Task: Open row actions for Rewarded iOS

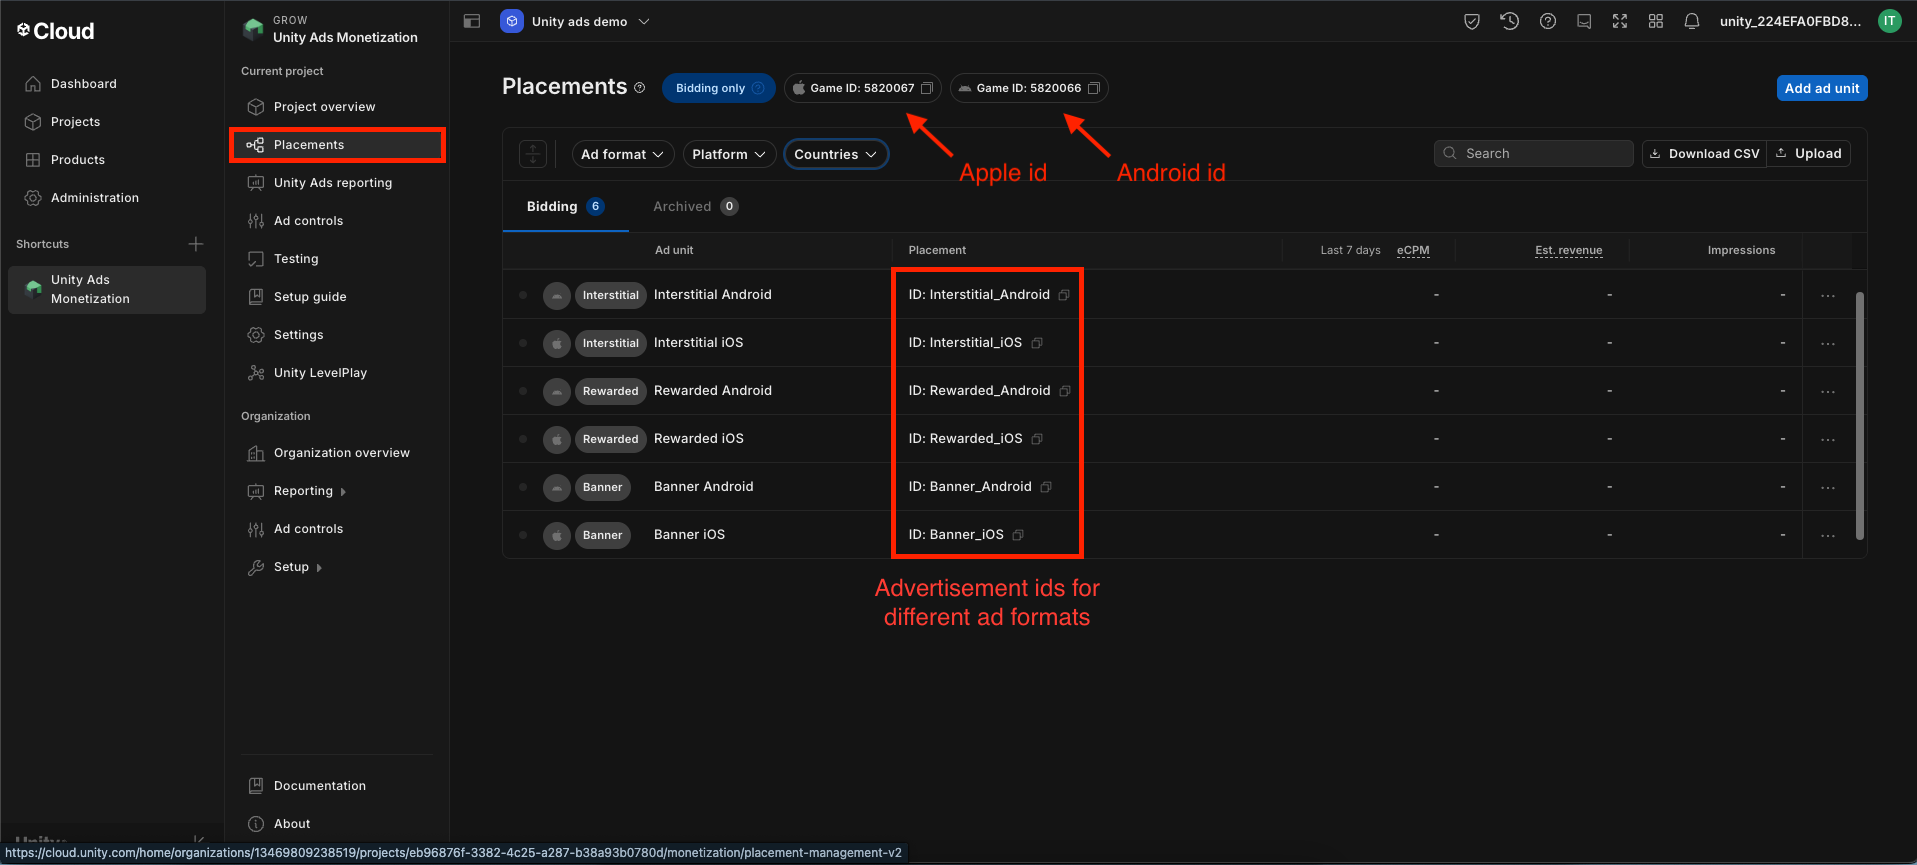Action: coord(1828,439)
